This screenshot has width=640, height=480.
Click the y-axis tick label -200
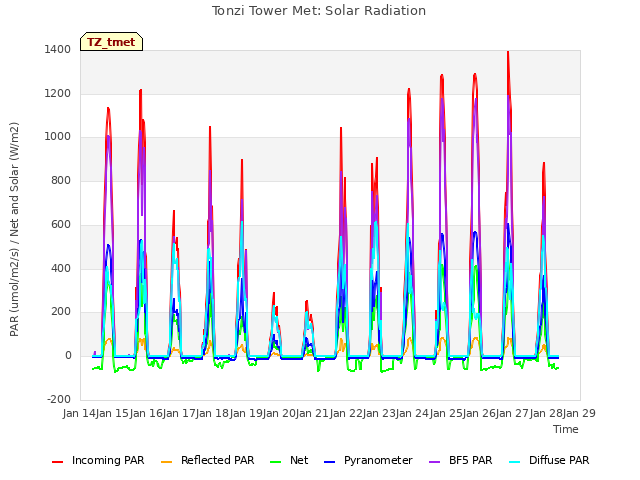tap(59, 400)
